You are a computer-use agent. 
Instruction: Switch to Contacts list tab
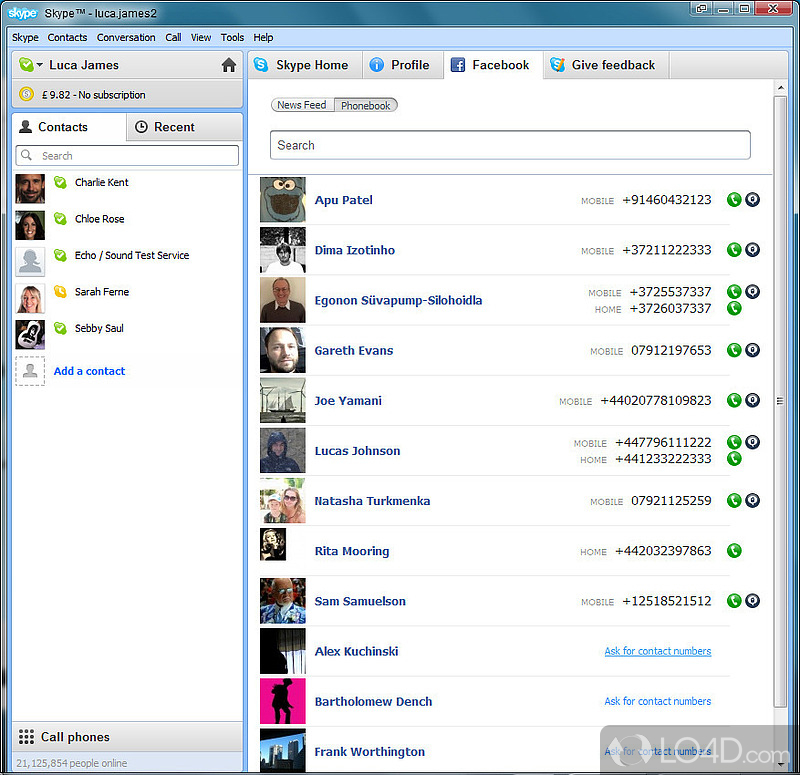coord(69,127)
